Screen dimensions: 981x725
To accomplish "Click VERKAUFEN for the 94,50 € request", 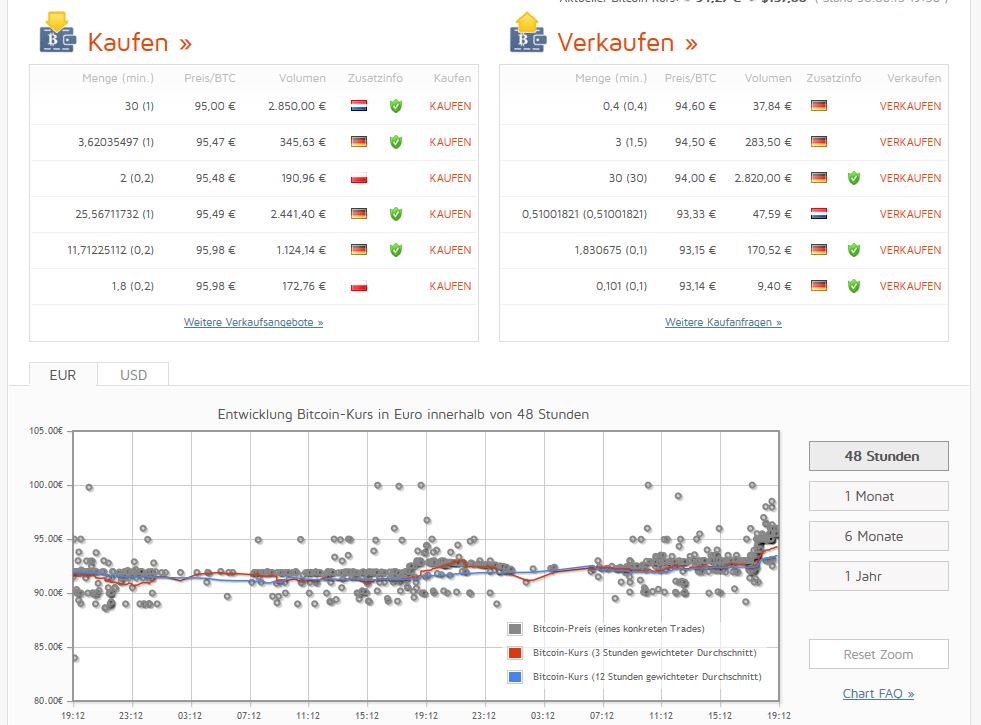I will pyautogui.click(x=910, y=142).
